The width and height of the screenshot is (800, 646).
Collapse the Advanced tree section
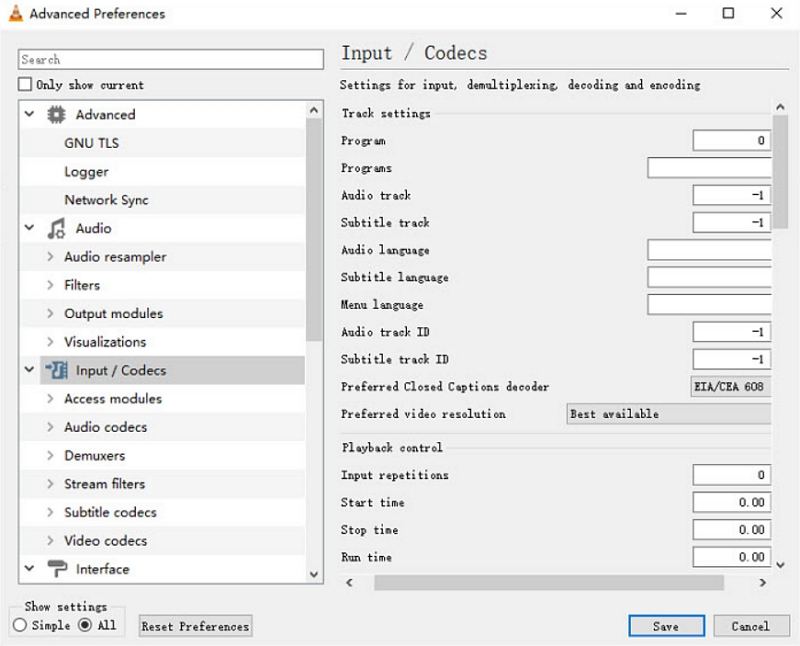point(30,114)
